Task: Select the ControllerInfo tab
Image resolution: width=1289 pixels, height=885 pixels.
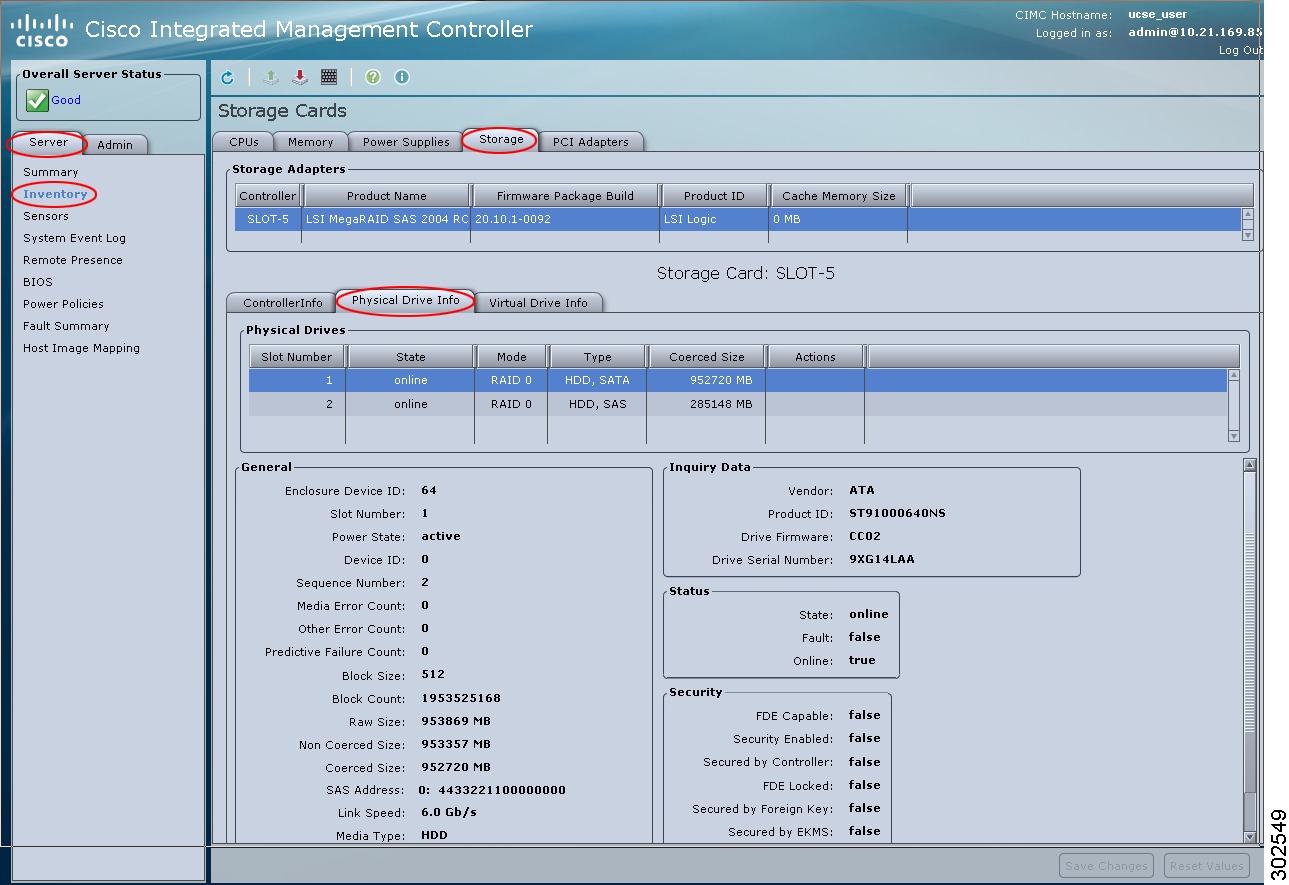Action: click(281, 302)
